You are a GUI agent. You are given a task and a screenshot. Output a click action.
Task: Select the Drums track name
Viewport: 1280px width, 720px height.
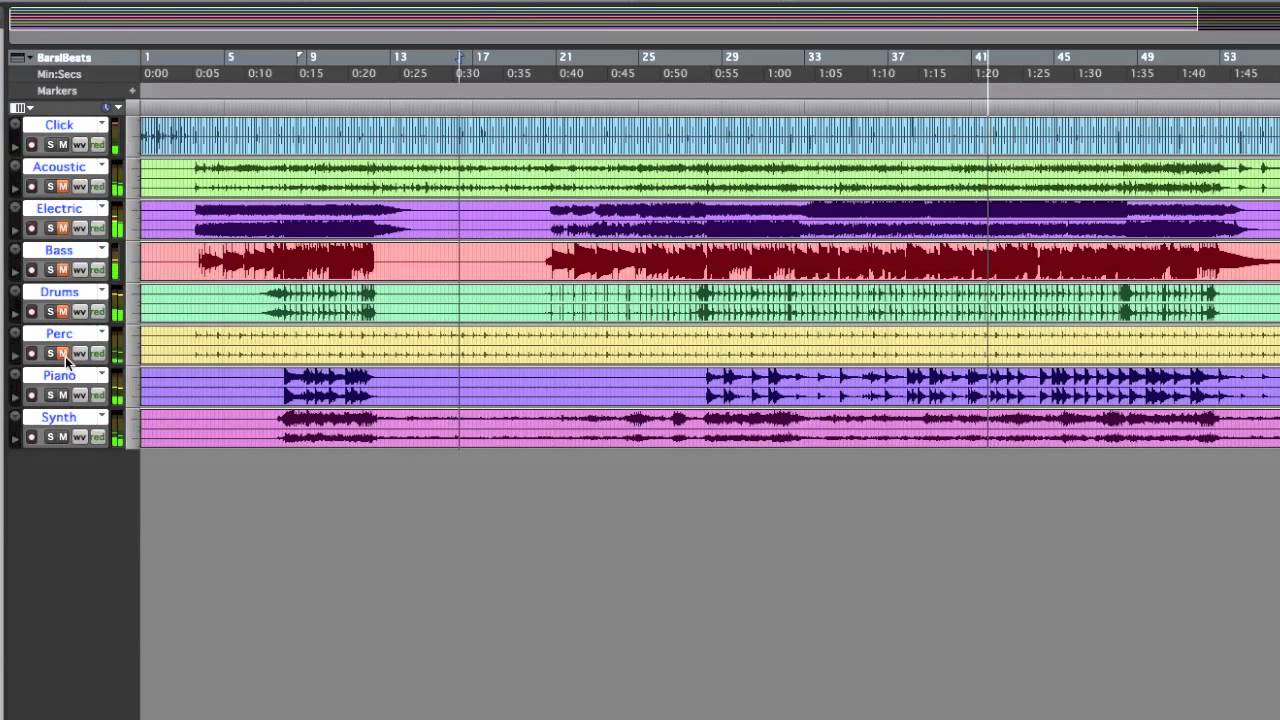pyautogui.click(x=59, y=291)
